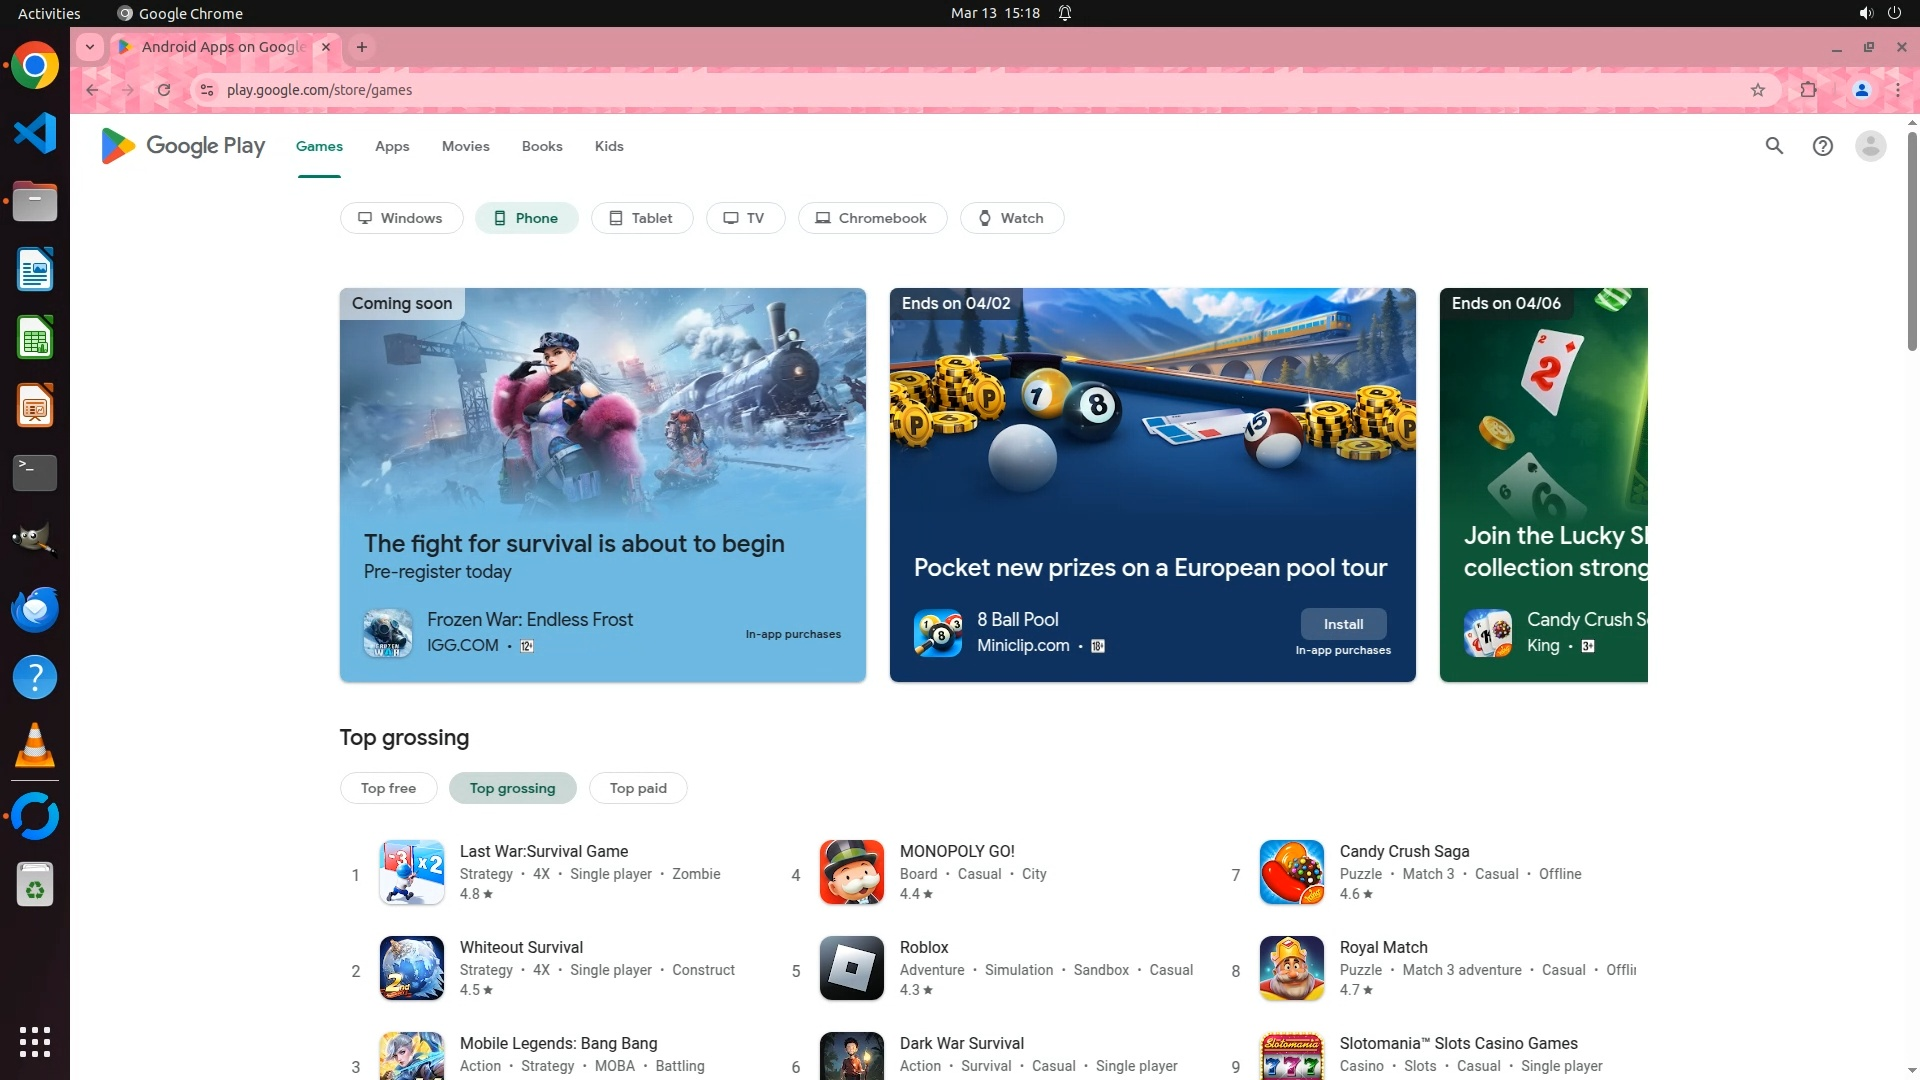Open the Google Play search icon
Screen dimensions: 1920x1080
click(x=1774, y=146)
